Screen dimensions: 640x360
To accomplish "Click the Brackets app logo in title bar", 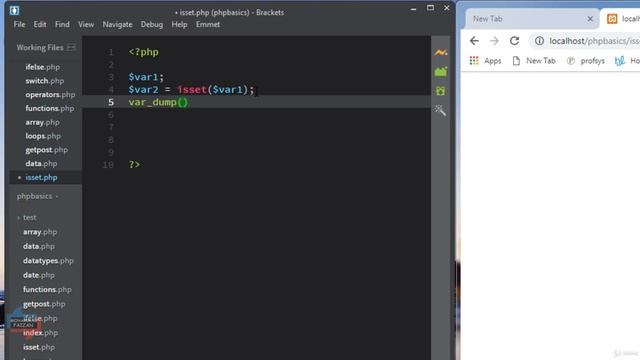I will [x=14, y=10].
